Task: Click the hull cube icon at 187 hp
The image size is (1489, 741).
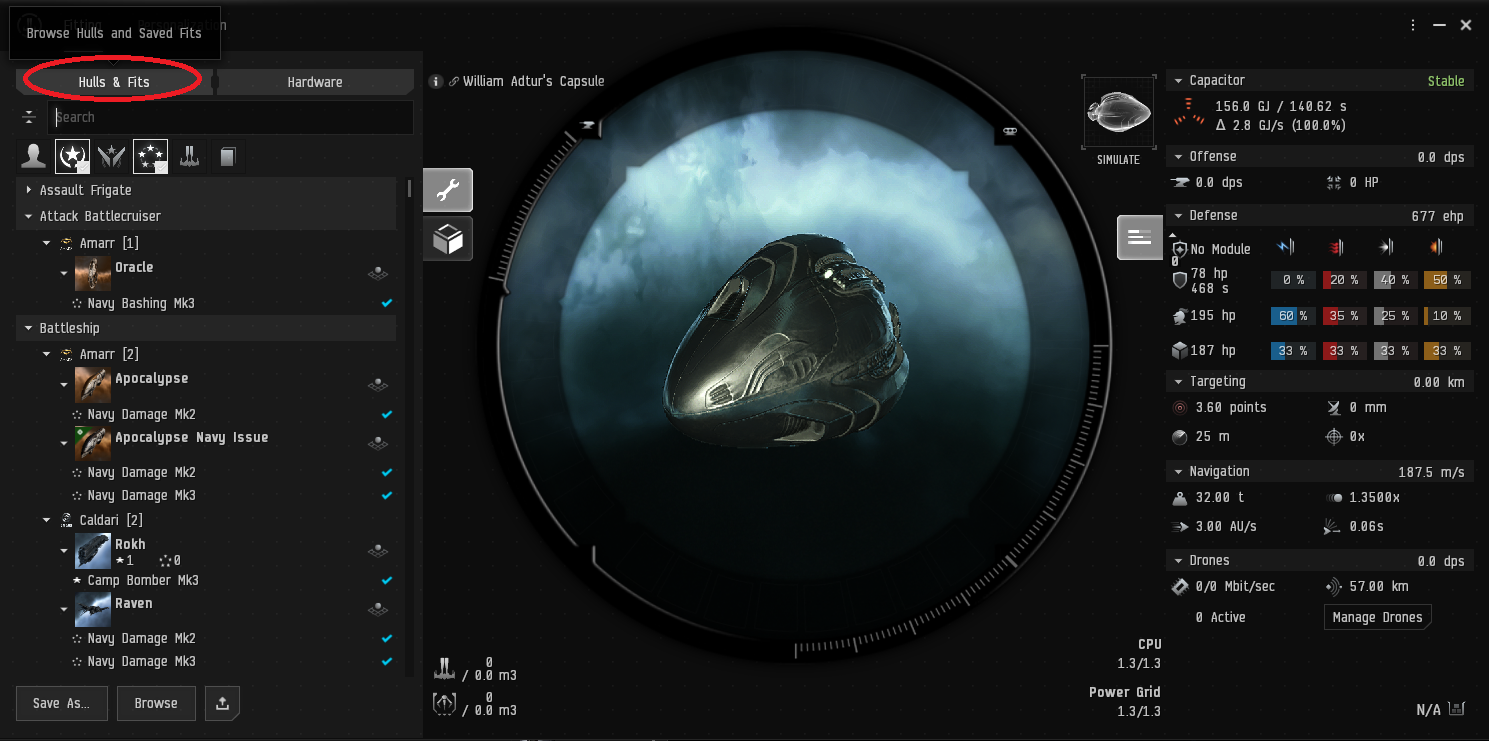Action: pos(1179,351)
